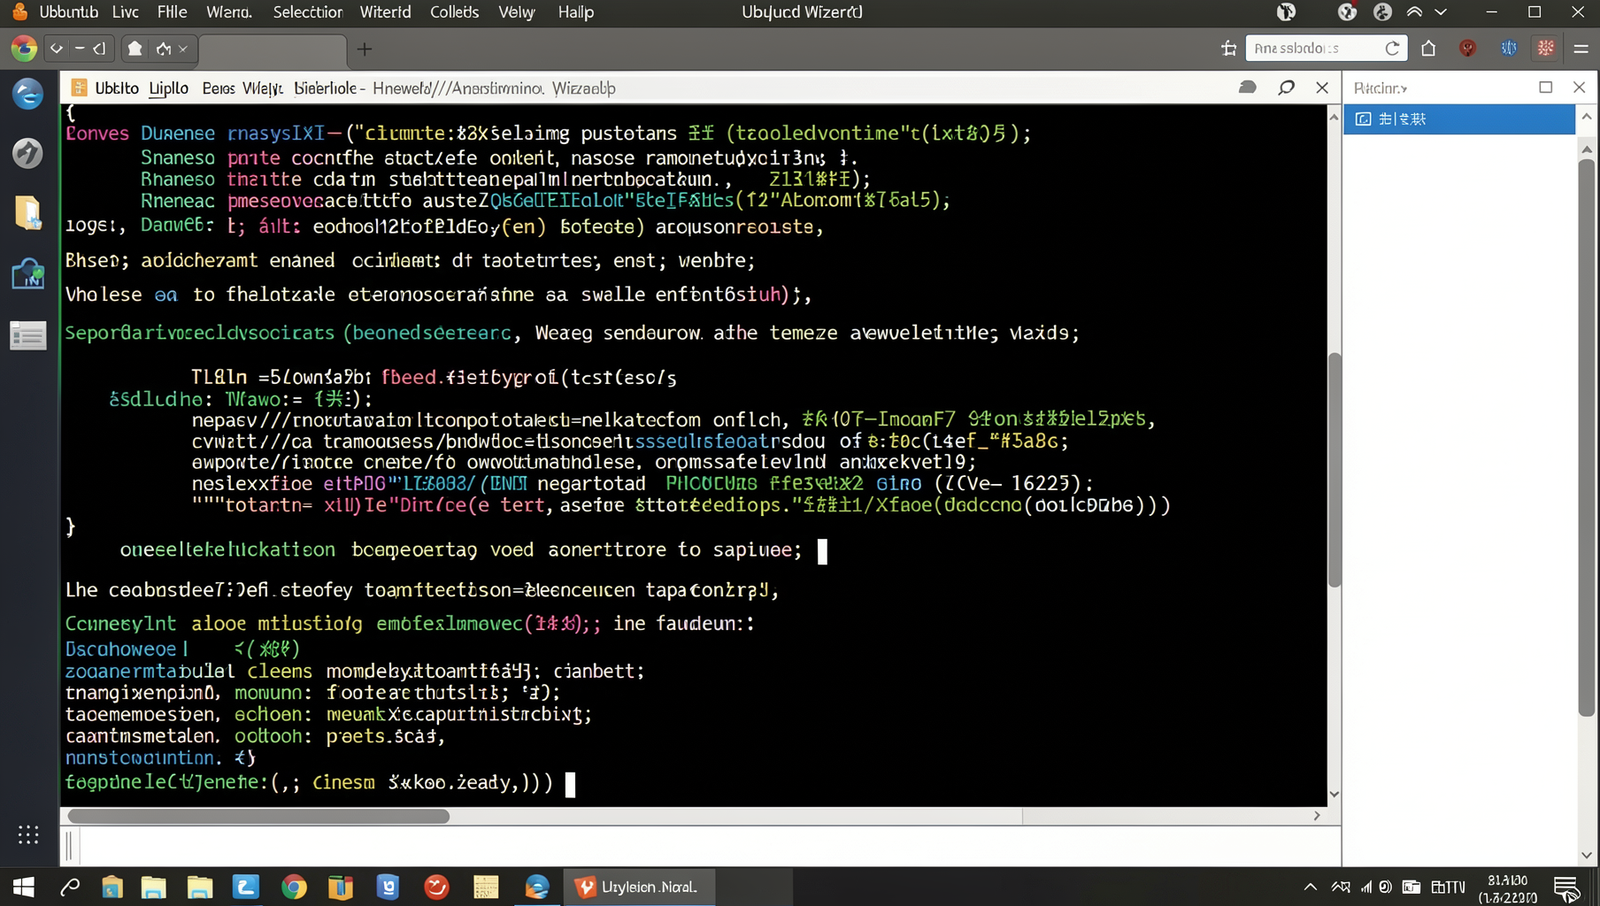Image resolution: width=1600 pixels, height=906 pixels.
Task: Reload using the circular arrow in search field
Action: 1392,48
